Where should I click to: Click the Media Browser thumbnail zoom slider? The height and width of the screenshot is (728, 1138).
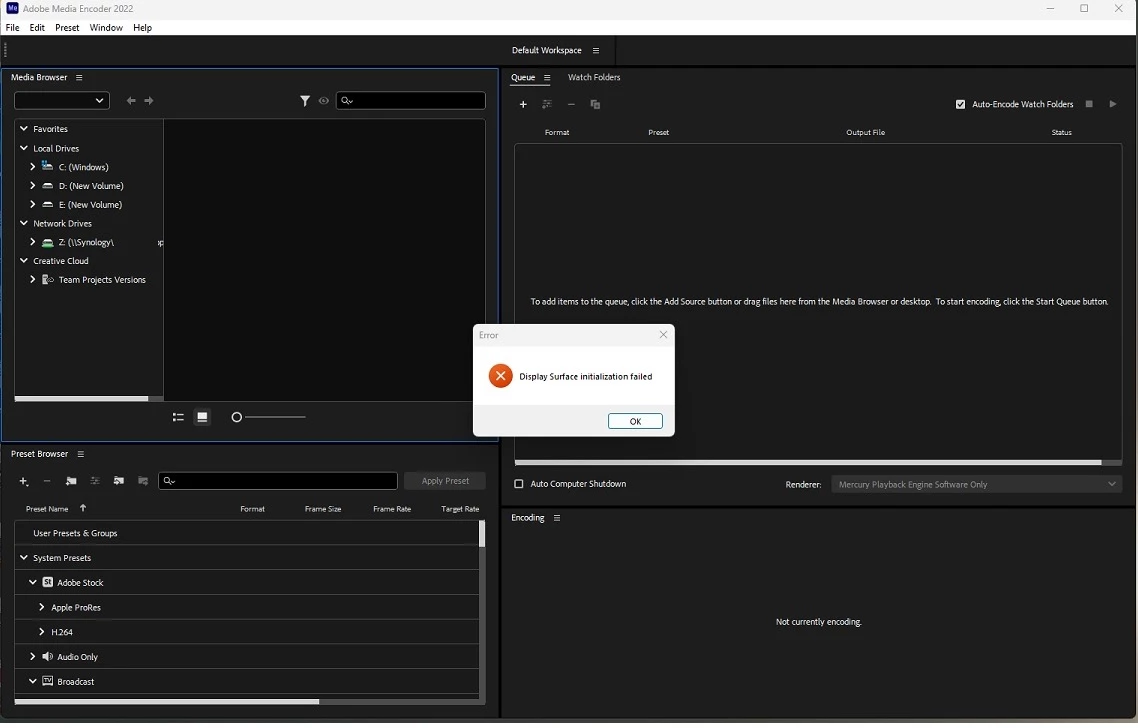[x=269, y=417]
